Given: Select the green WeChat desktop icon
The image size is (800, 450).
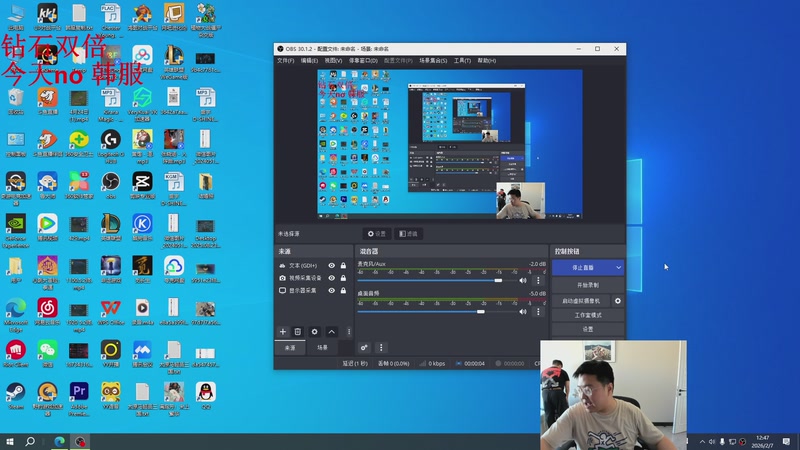Looking at the screenshot, I should (47, 354).
